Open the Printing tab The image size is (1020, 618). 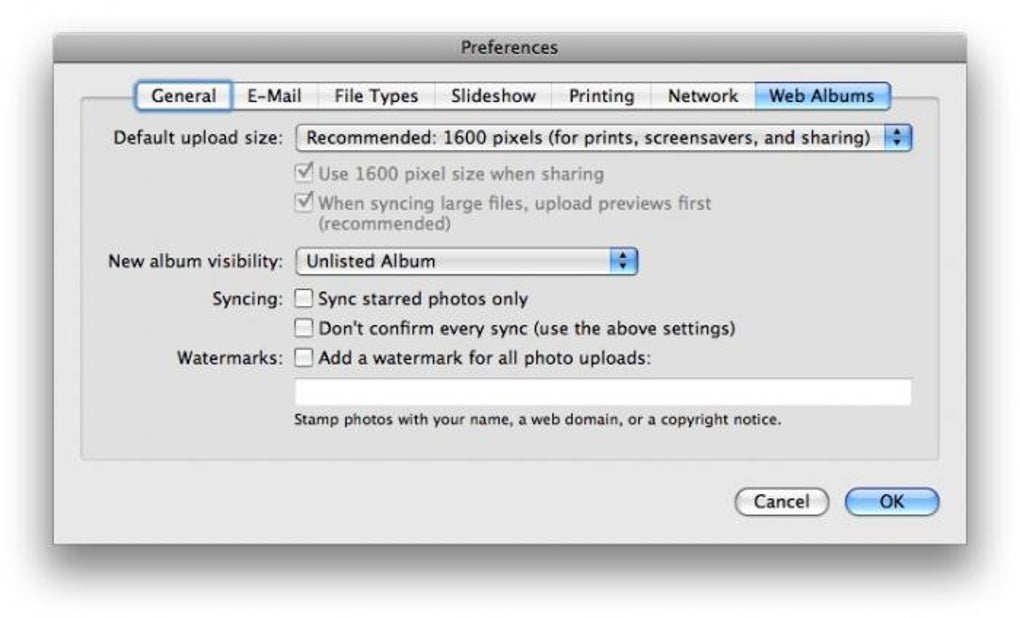(601, 96)
